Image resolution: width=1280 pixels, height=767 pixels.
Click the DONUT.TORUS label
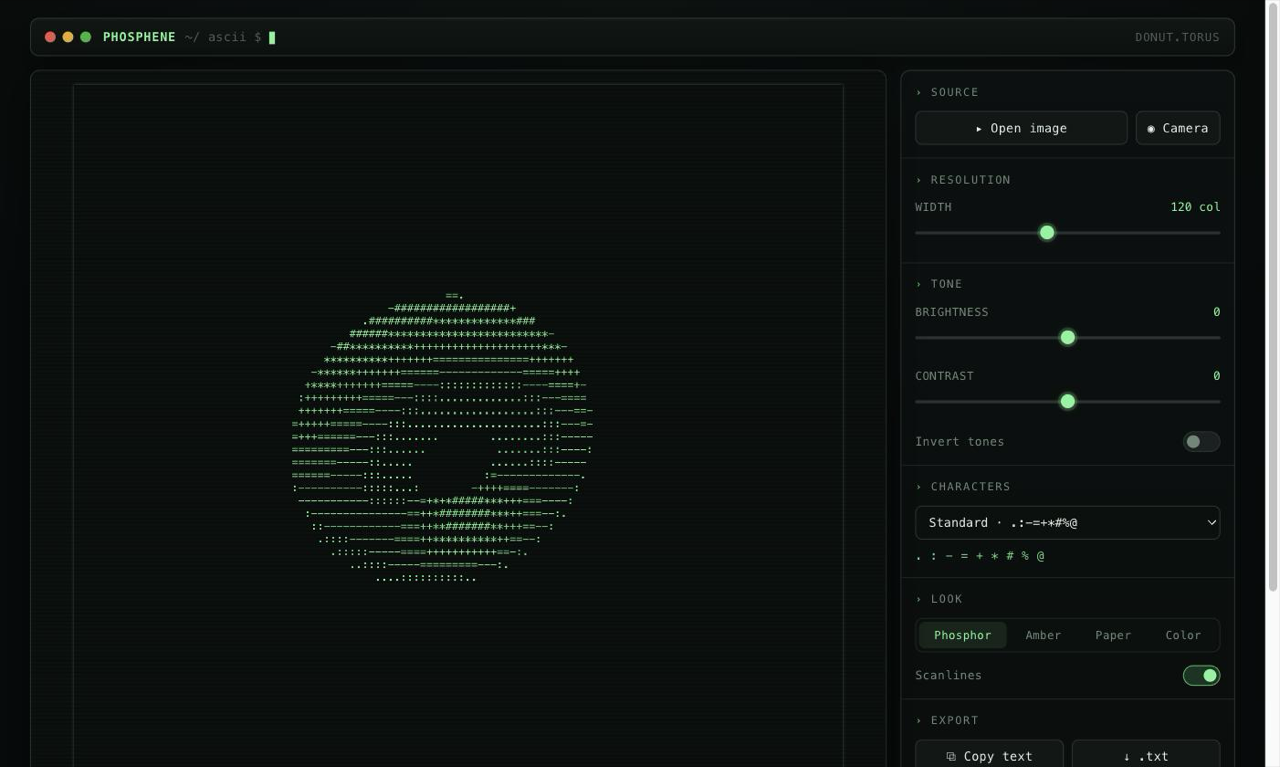1177,37
